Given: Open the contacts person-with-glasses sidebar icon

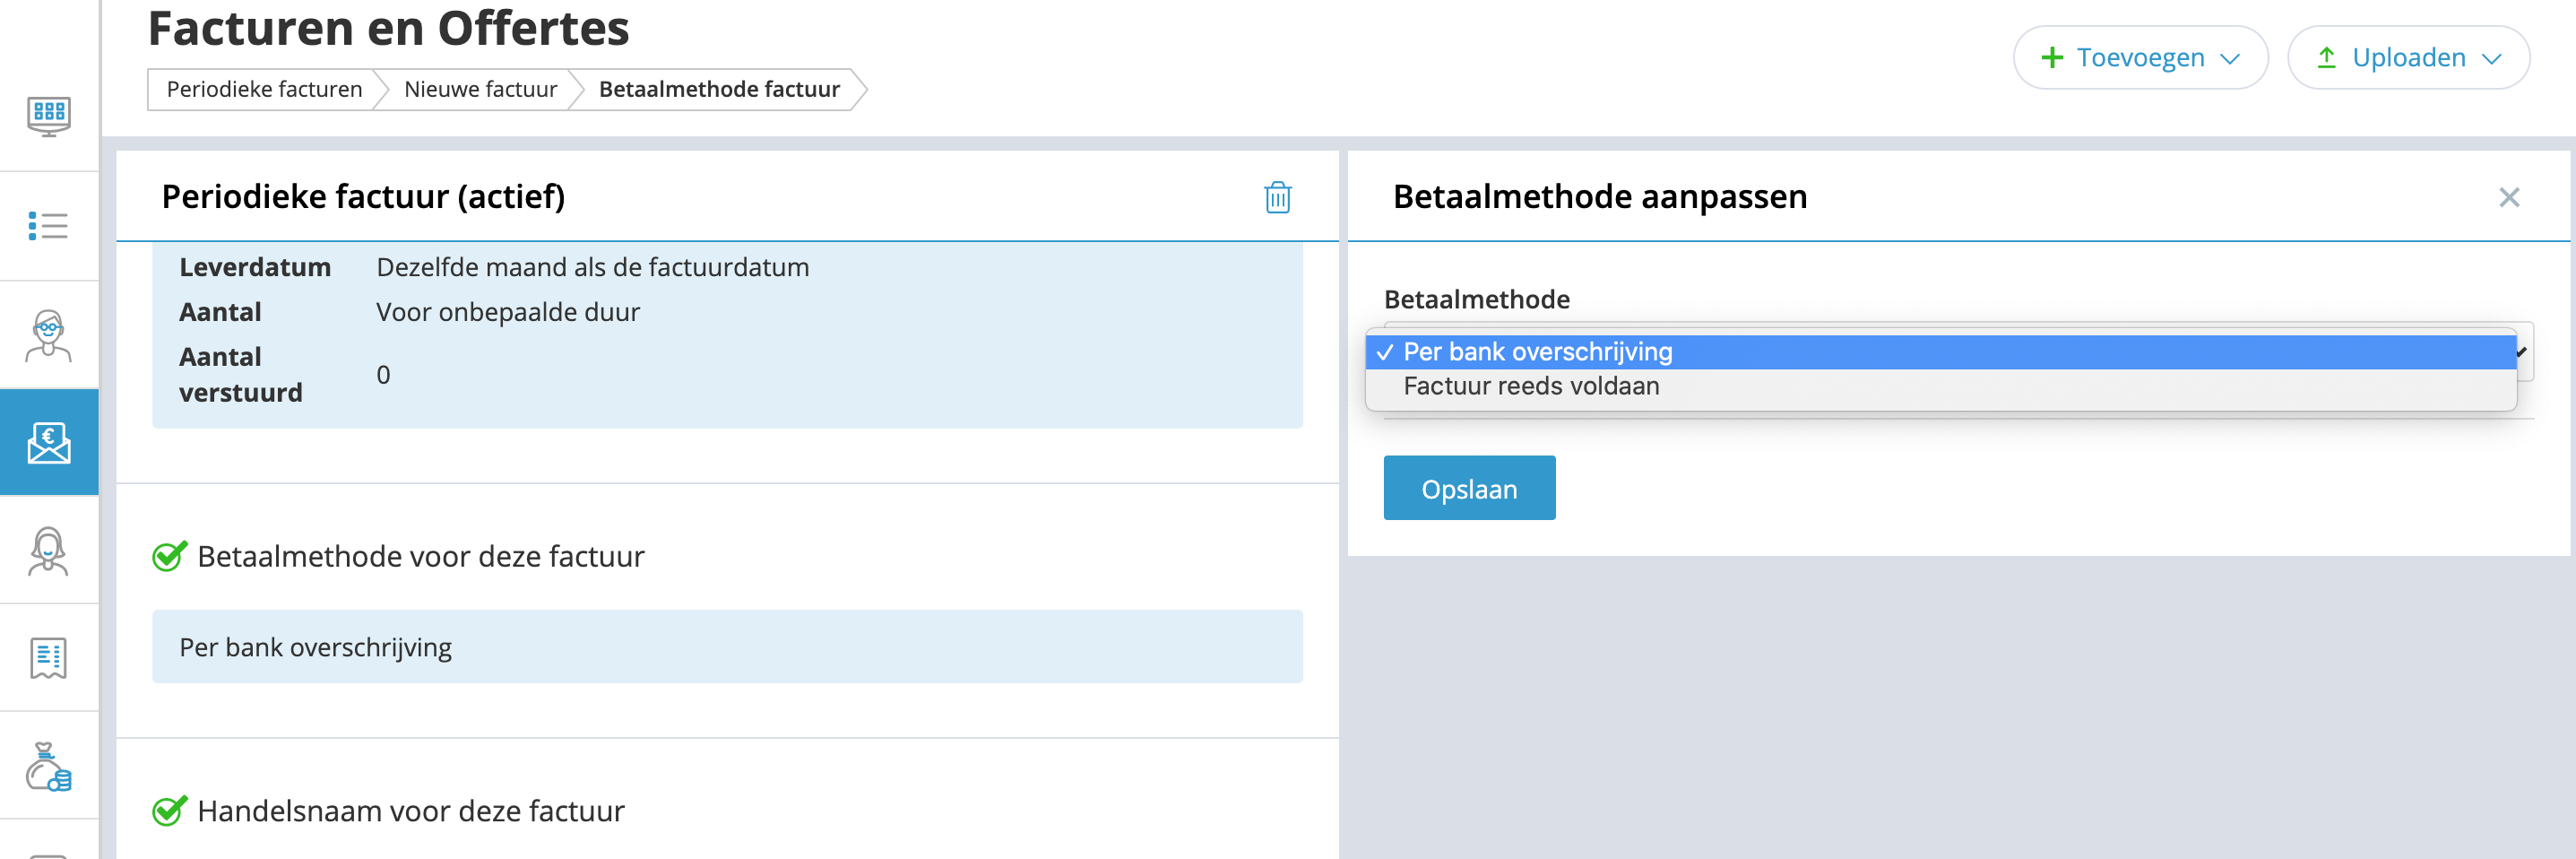Looking at the screenshot, I should coord(48,335).
